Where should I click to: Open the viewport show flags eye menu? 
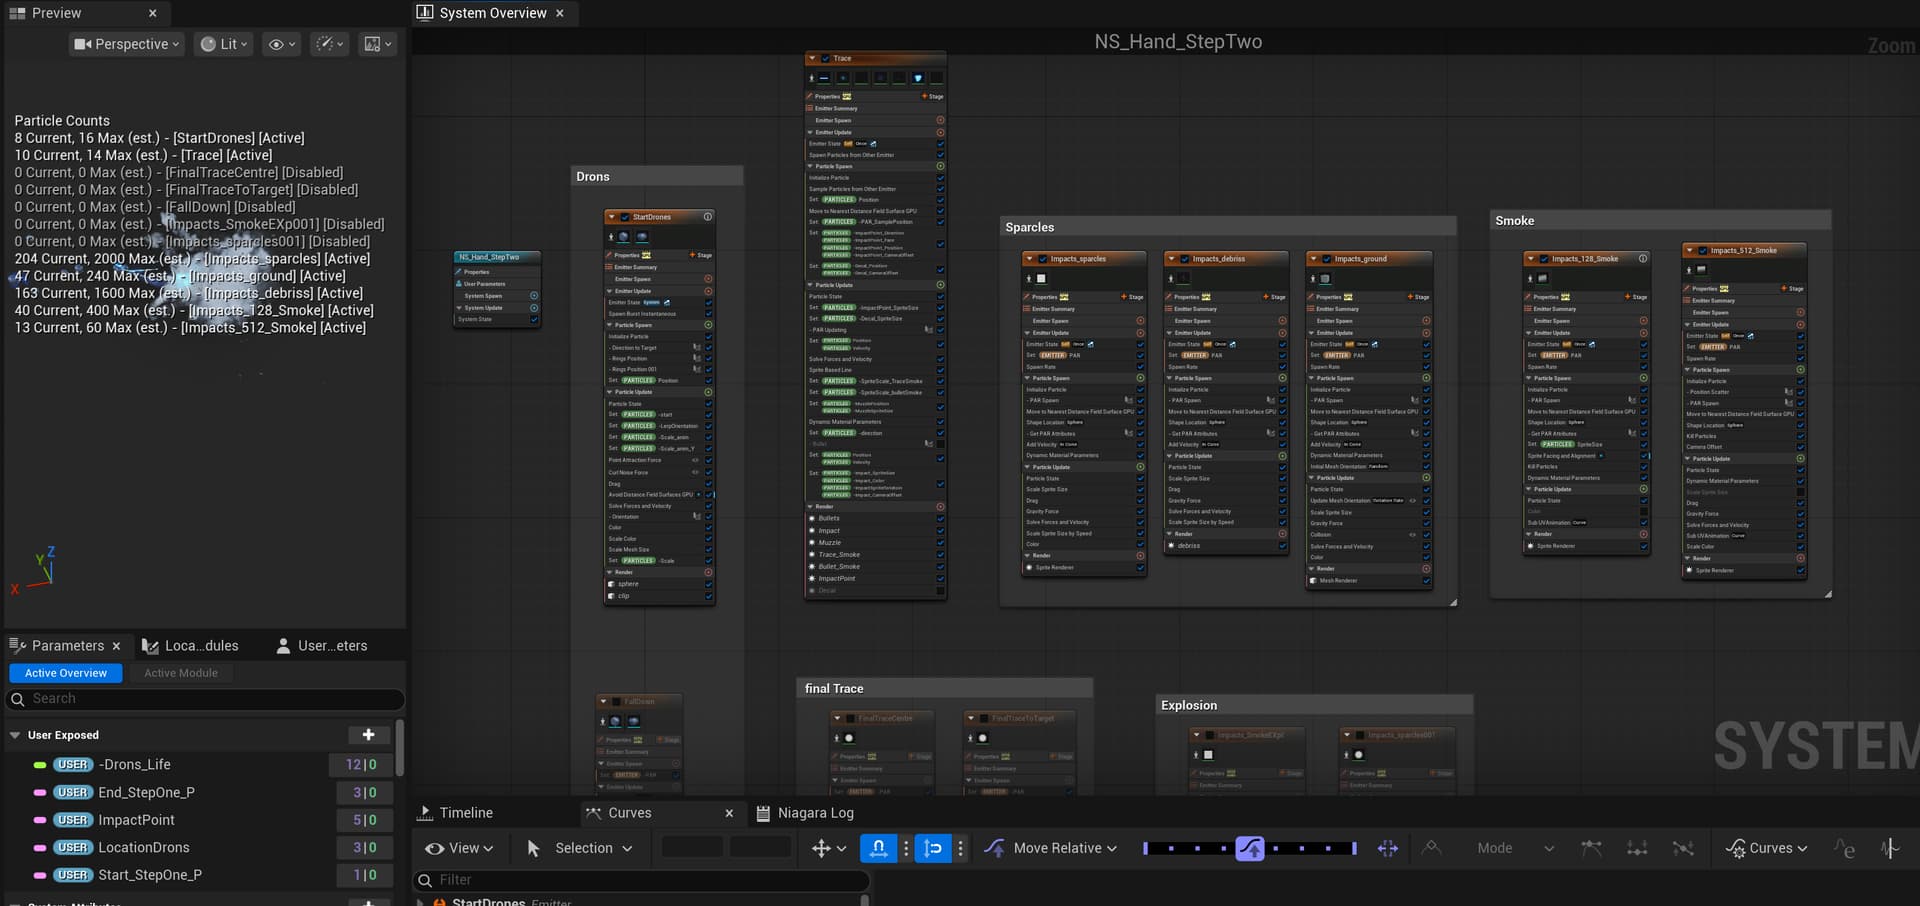(282, 44)
